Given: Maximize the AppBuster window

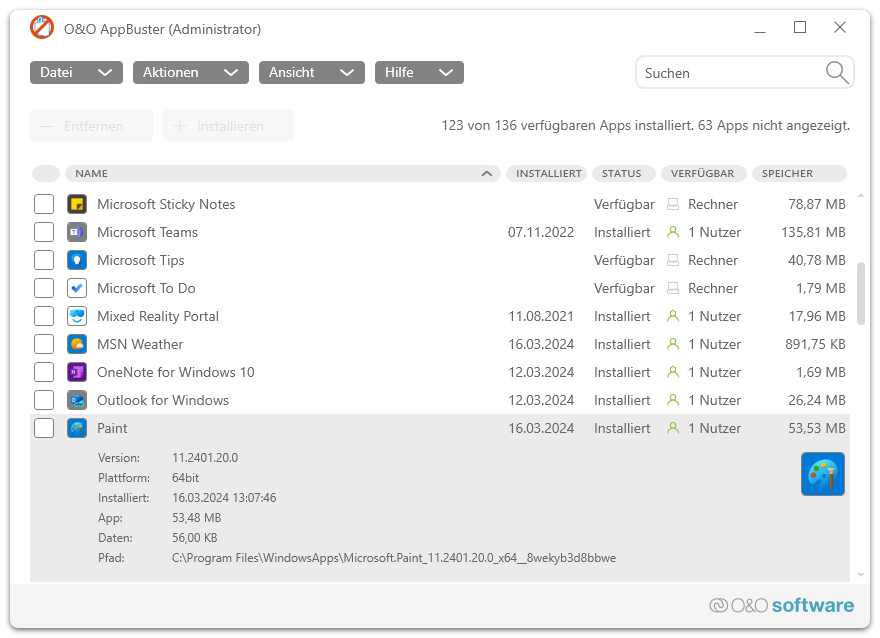Looking at the screenshot, I should [800, 27].
